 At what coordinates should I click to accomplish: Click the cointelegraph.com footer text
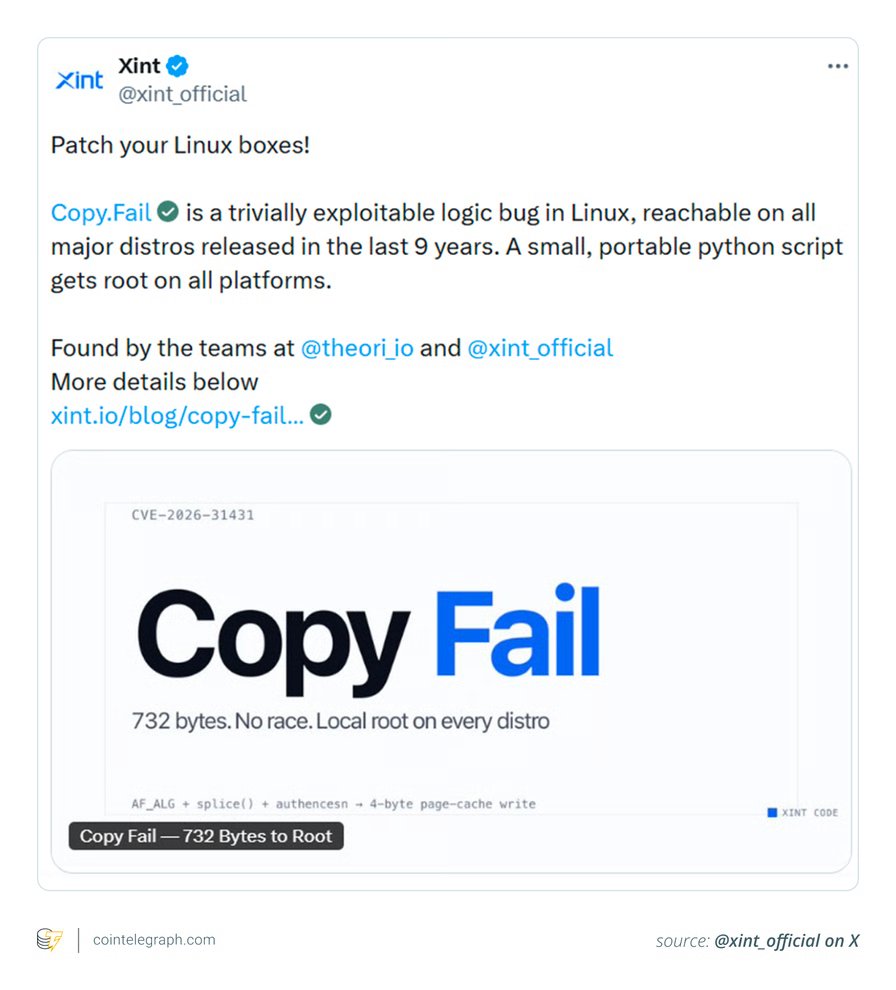click(154, 939)
